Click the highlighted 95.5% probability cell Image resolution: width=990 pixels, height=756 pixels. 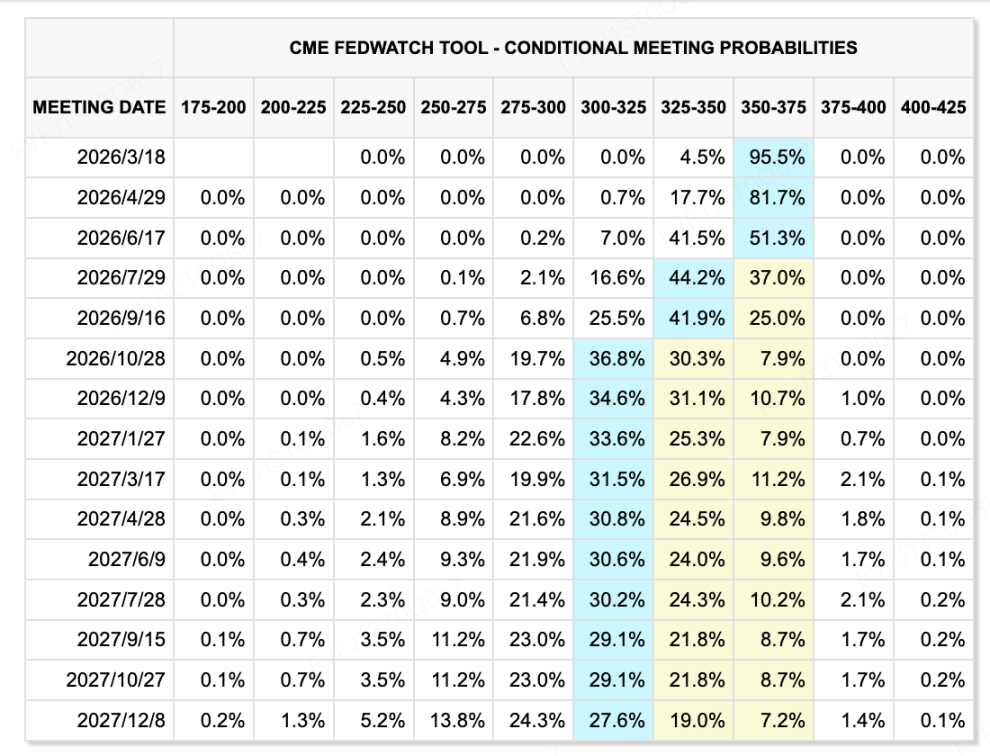(773, 157)
